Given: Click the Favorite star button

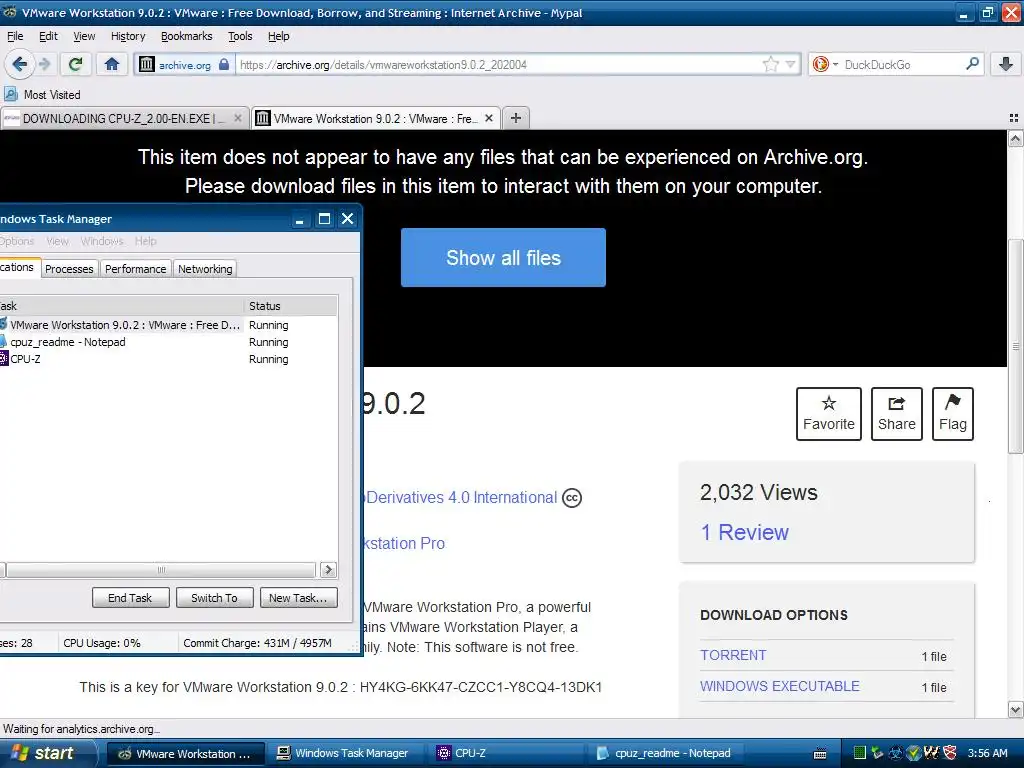Looking at the screenshot, I should [x=828, y=413].
